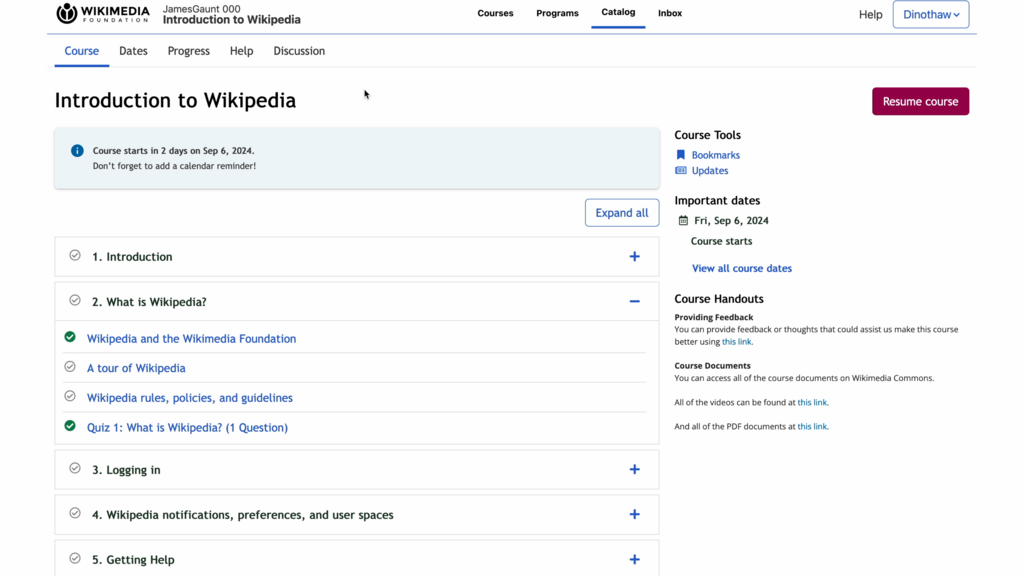Image resolution: width=1024 pixels, height=576 pixels.
Task: Open View all course dates link
Action: click(x=742, y=268)
